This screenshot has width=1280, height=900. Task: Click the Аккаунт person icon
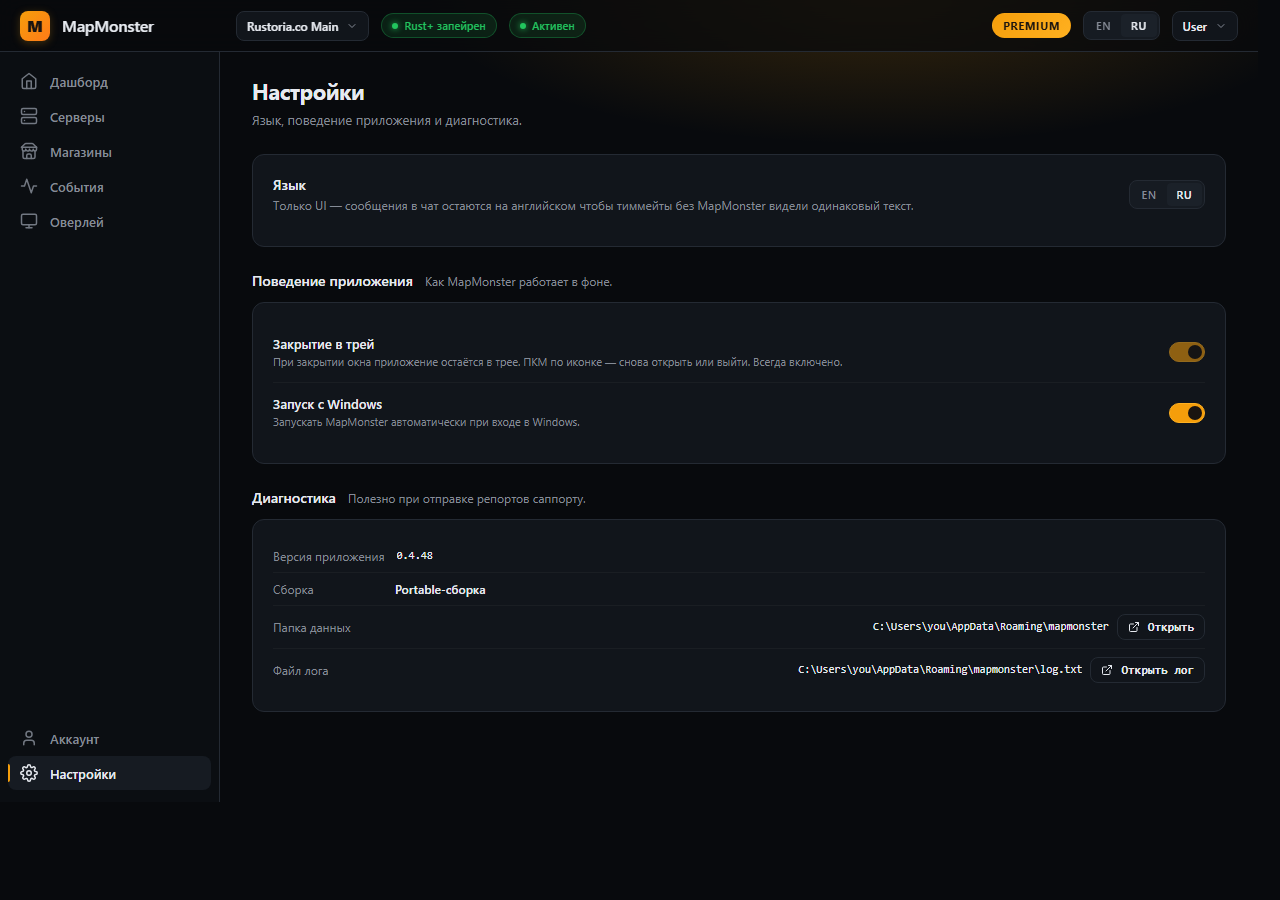tap(29, 739)
